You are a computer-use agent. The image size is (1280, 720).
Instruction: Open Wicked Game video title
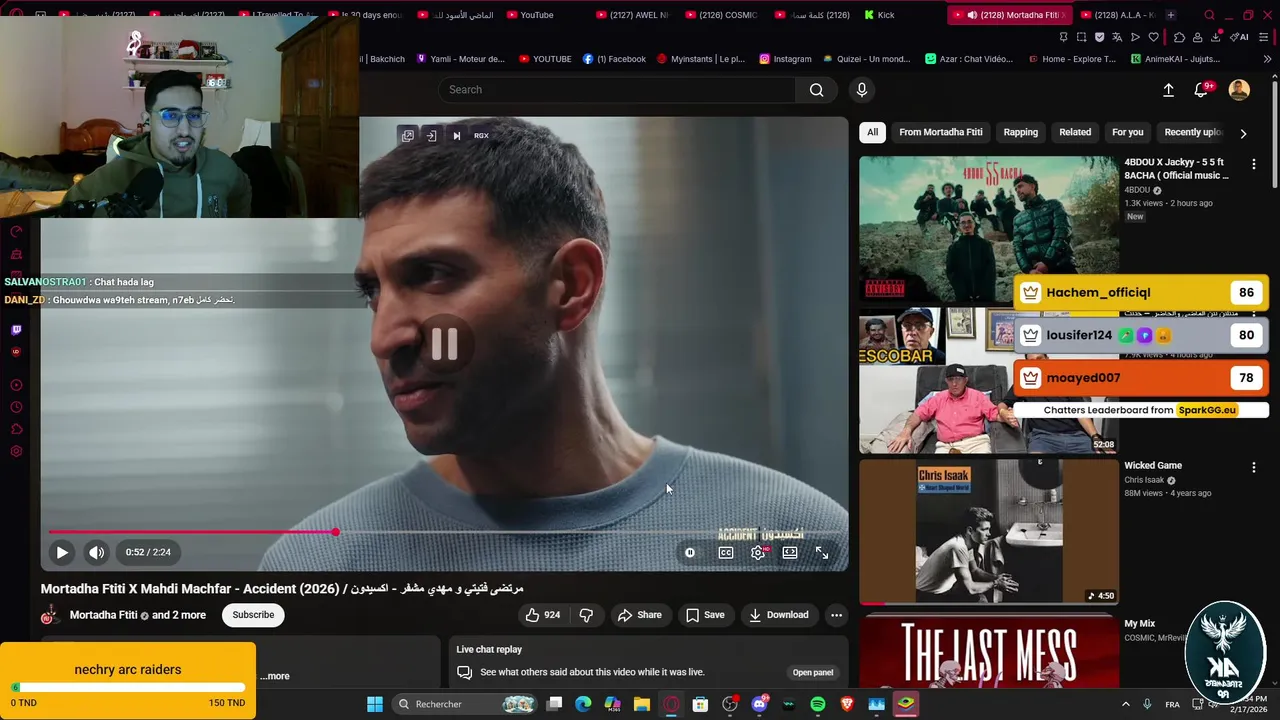[x=1153, y=466]
